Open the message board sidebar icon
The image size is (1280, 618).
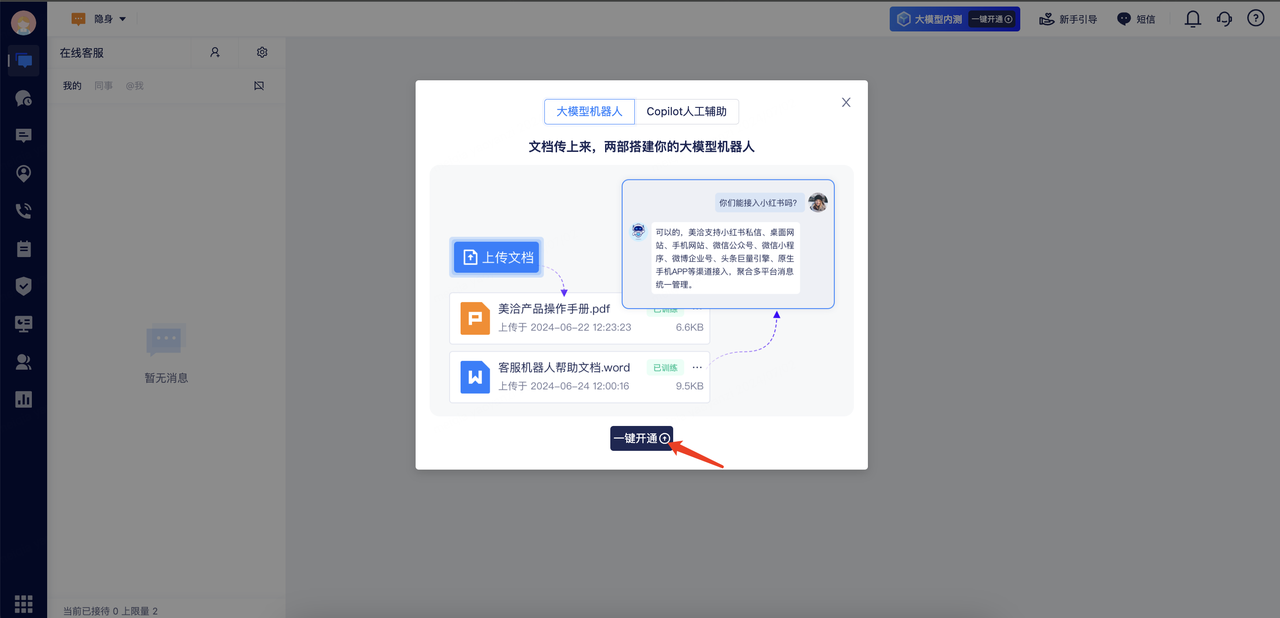click(x=24, y=136)
